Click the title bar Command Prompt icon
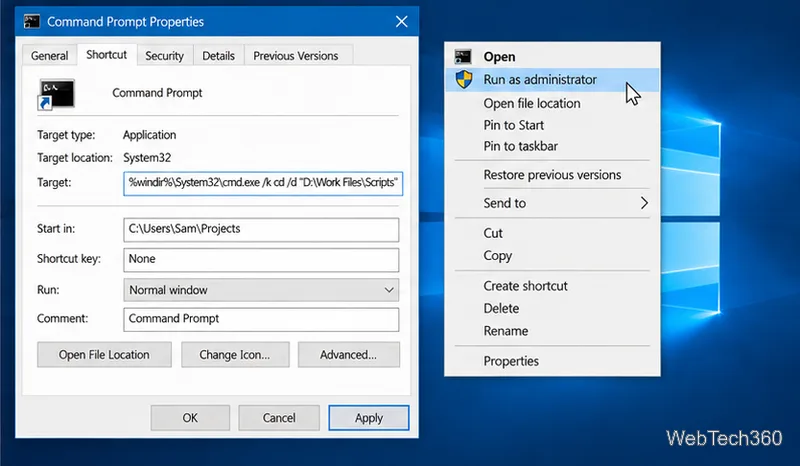This screenshot has height=466, width=800. (32, 21)
